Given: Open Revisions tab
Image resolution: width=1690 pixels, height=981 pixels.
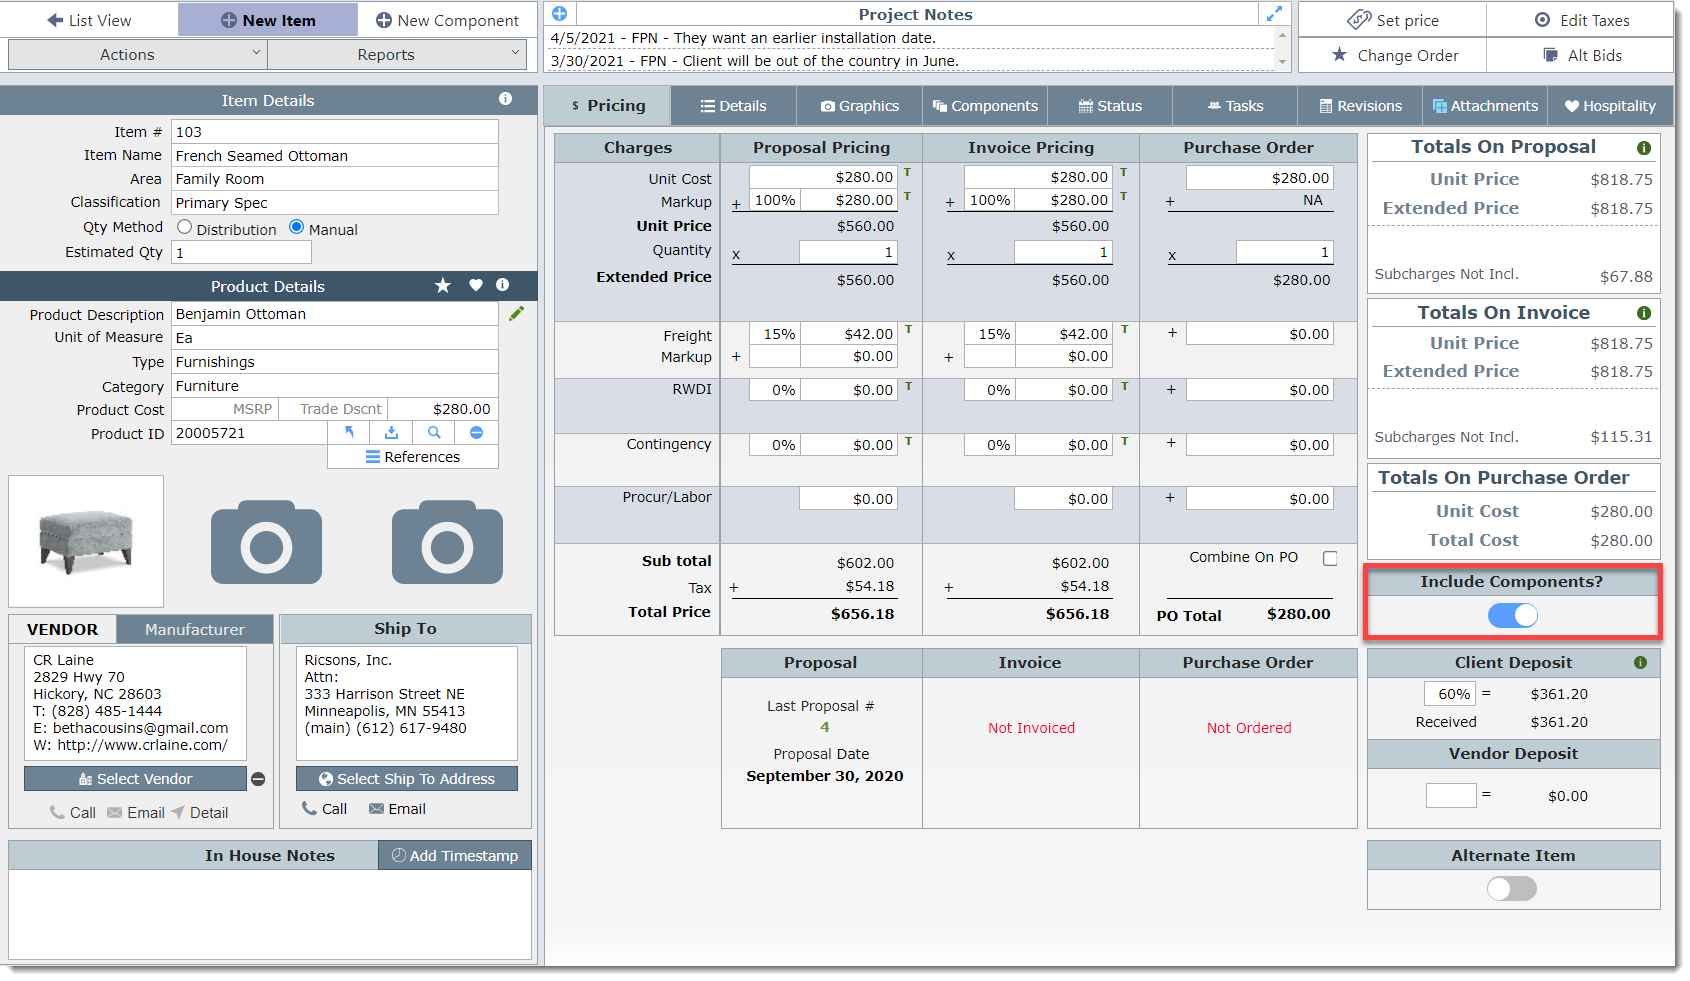Looking at the screenshot, I should pyautogui.click(x=1360, y=106).
